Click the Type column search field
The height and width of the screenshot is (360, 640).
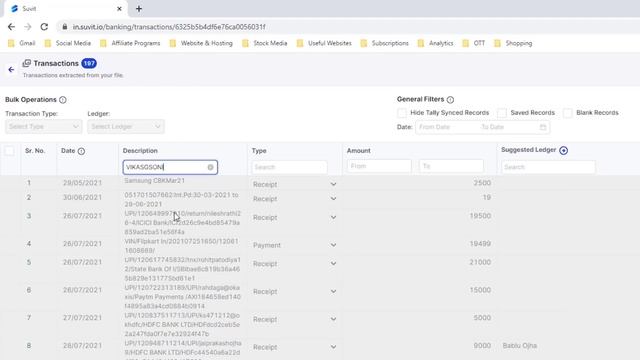pyautogui.click(x=289, y=167)
